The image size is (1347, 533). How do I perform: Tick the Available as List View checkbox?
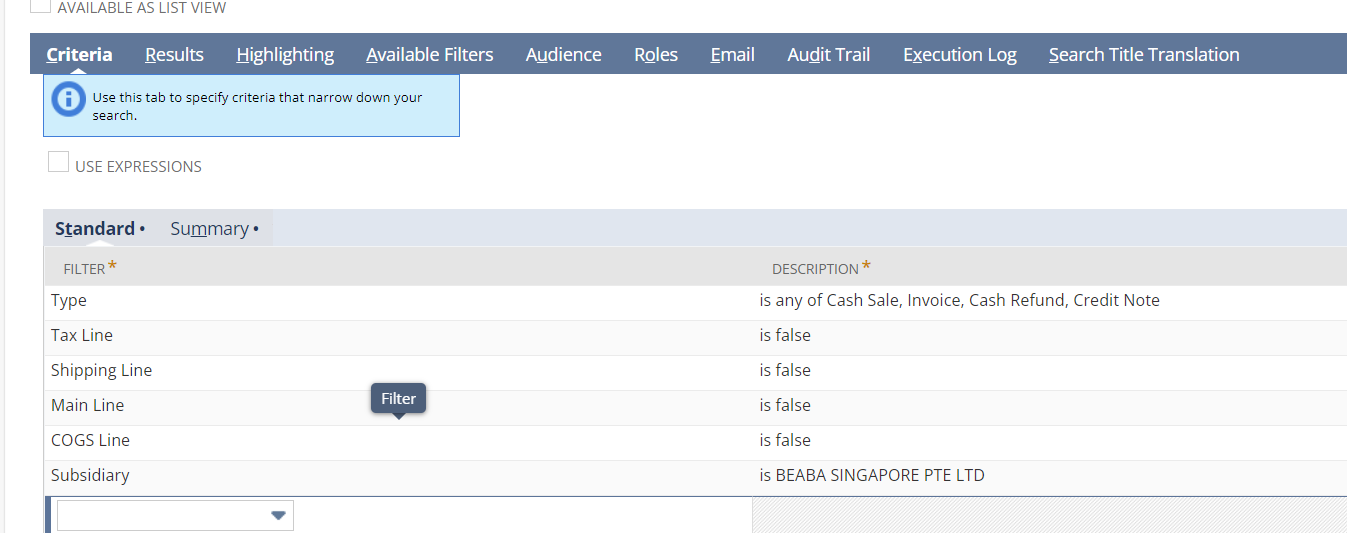(40, 5)
